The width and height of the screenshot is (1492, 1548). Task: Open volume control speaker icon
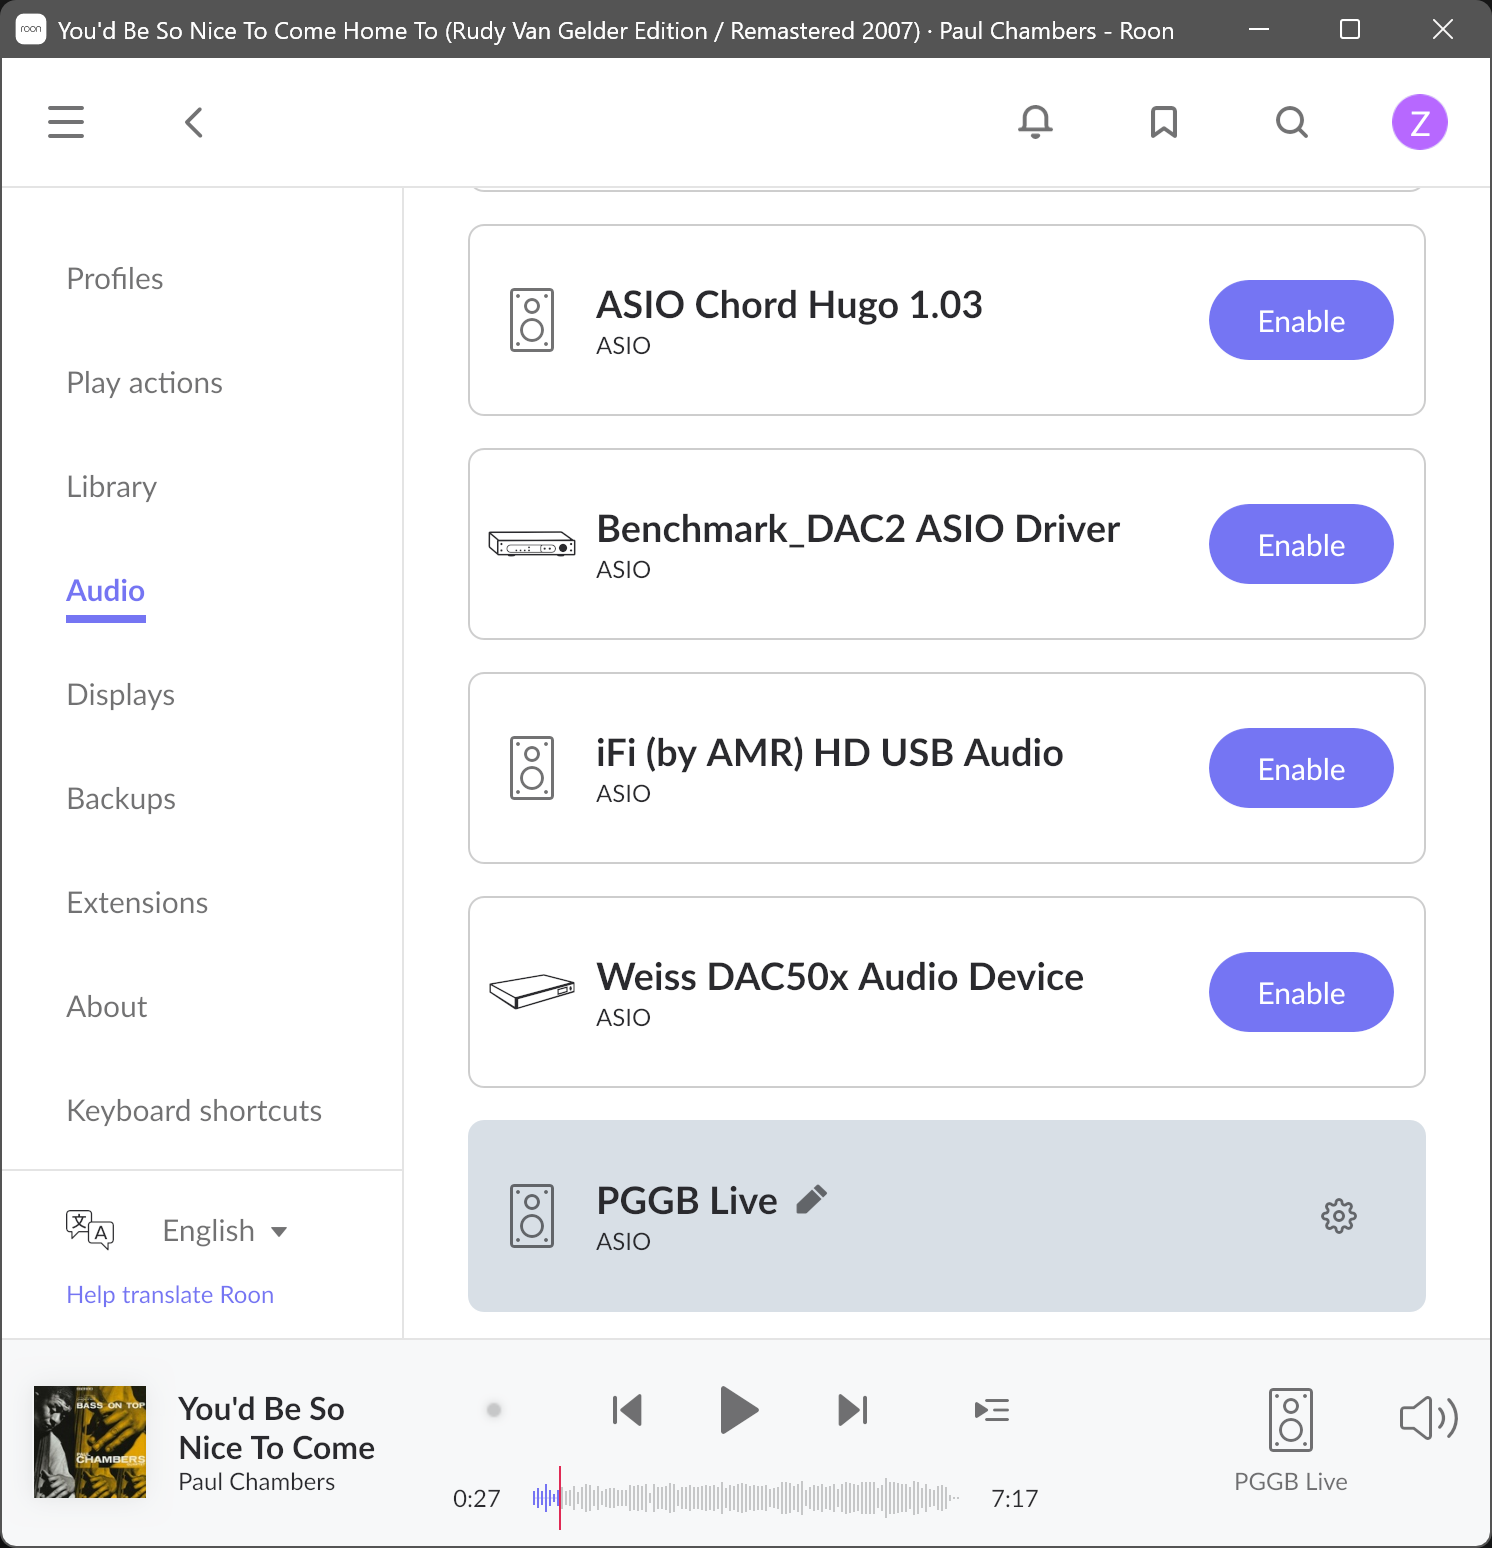point(1429,1418)
